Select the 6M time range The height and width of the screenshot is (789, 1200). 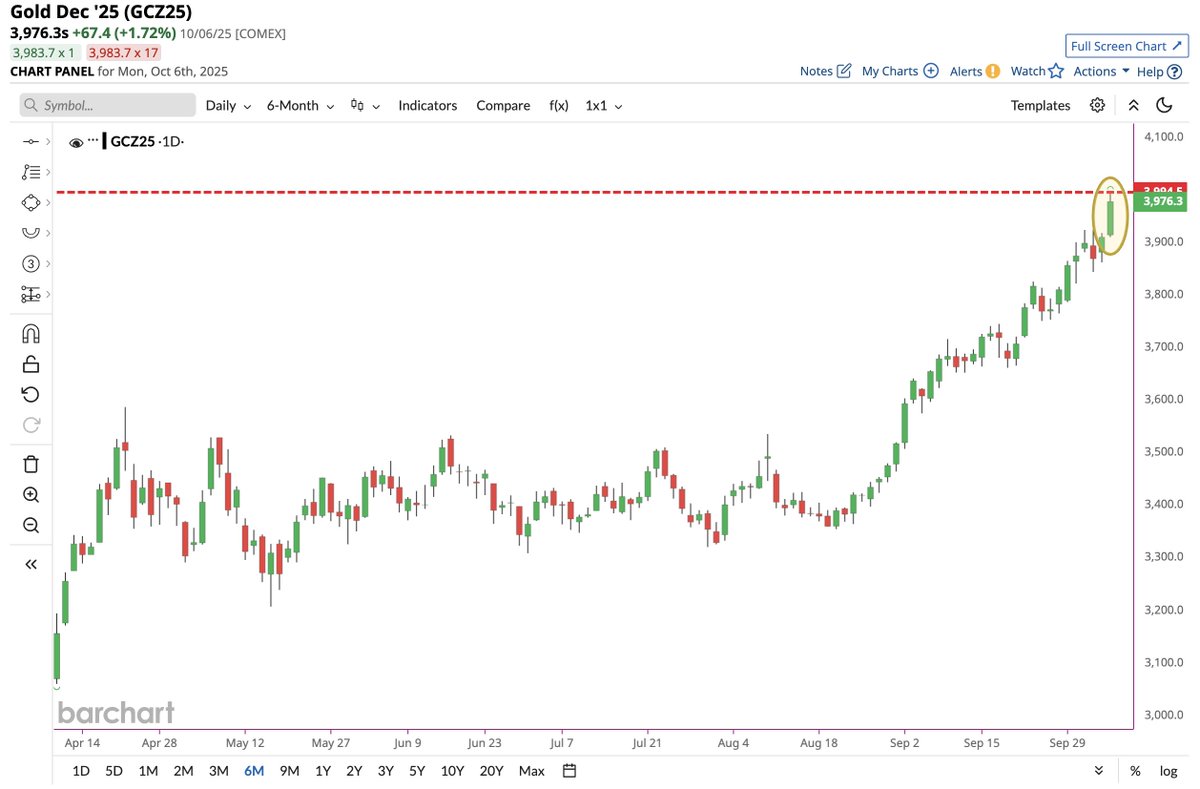(x=254, y=771)
